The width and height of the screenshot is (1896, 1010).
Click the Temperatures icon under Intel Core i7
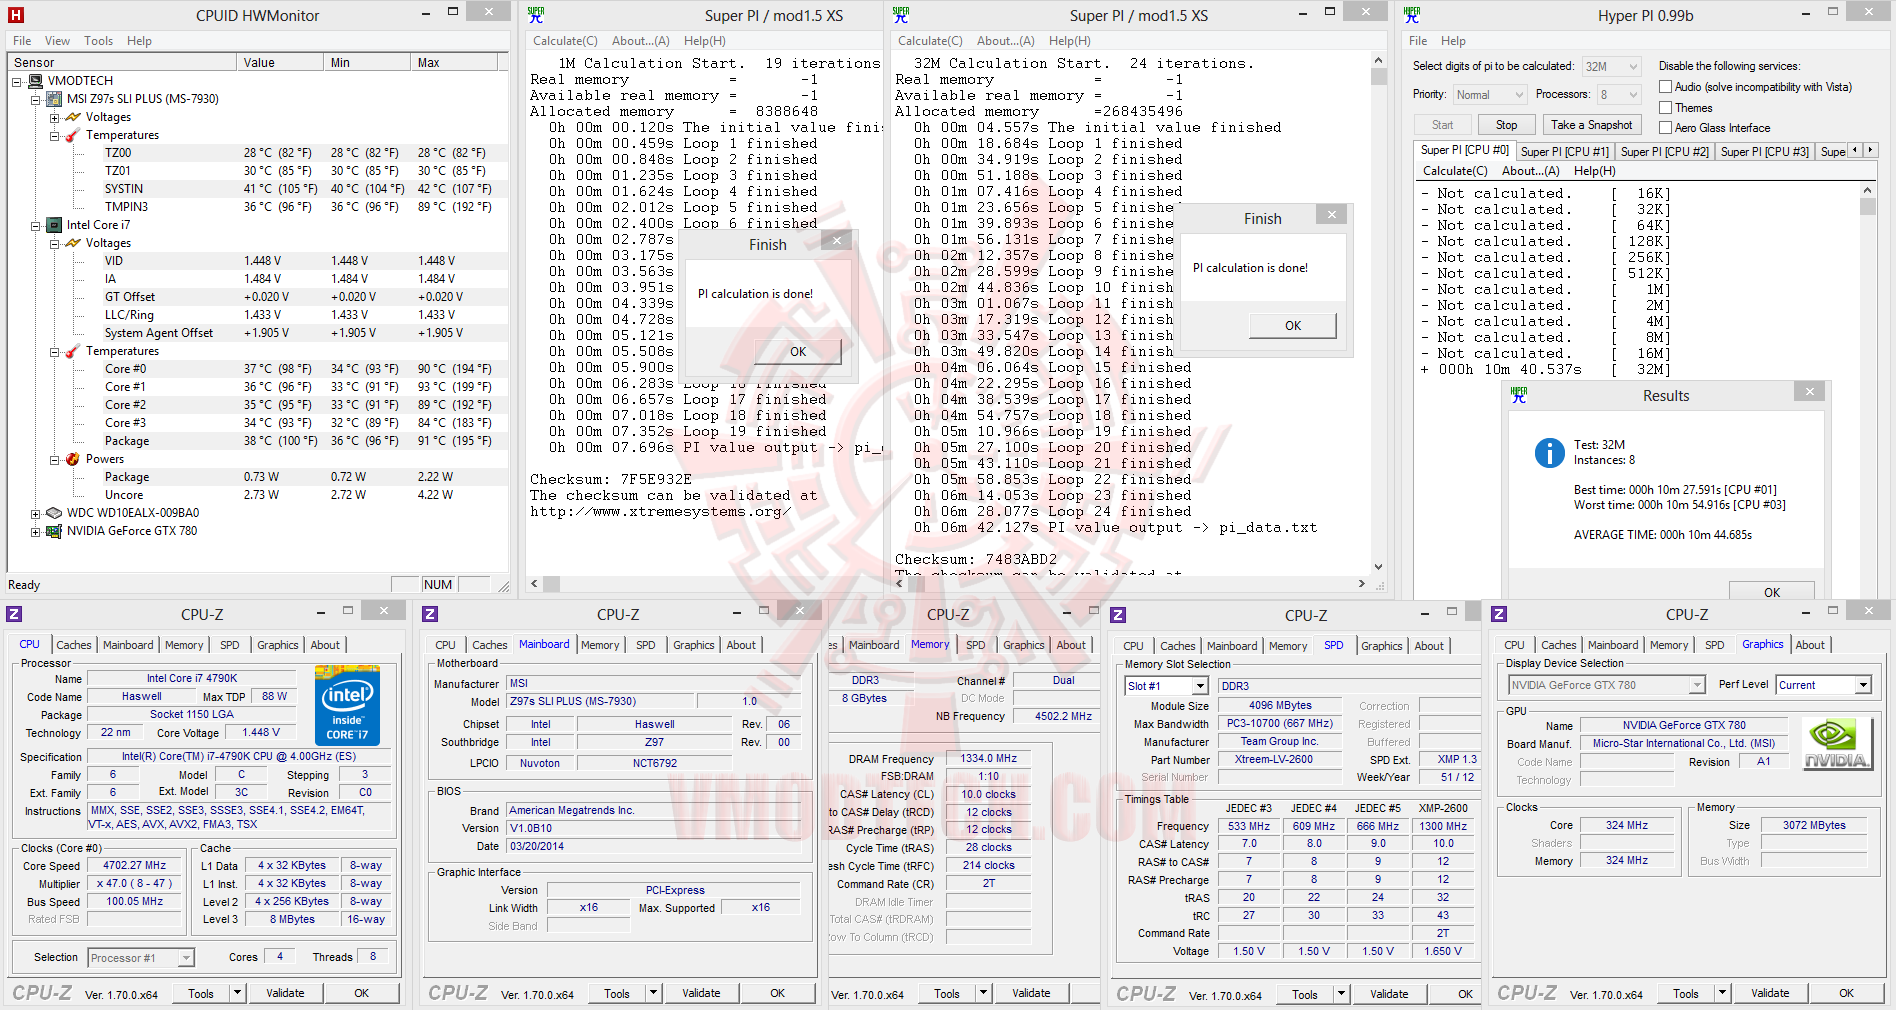tap(74, 351)
